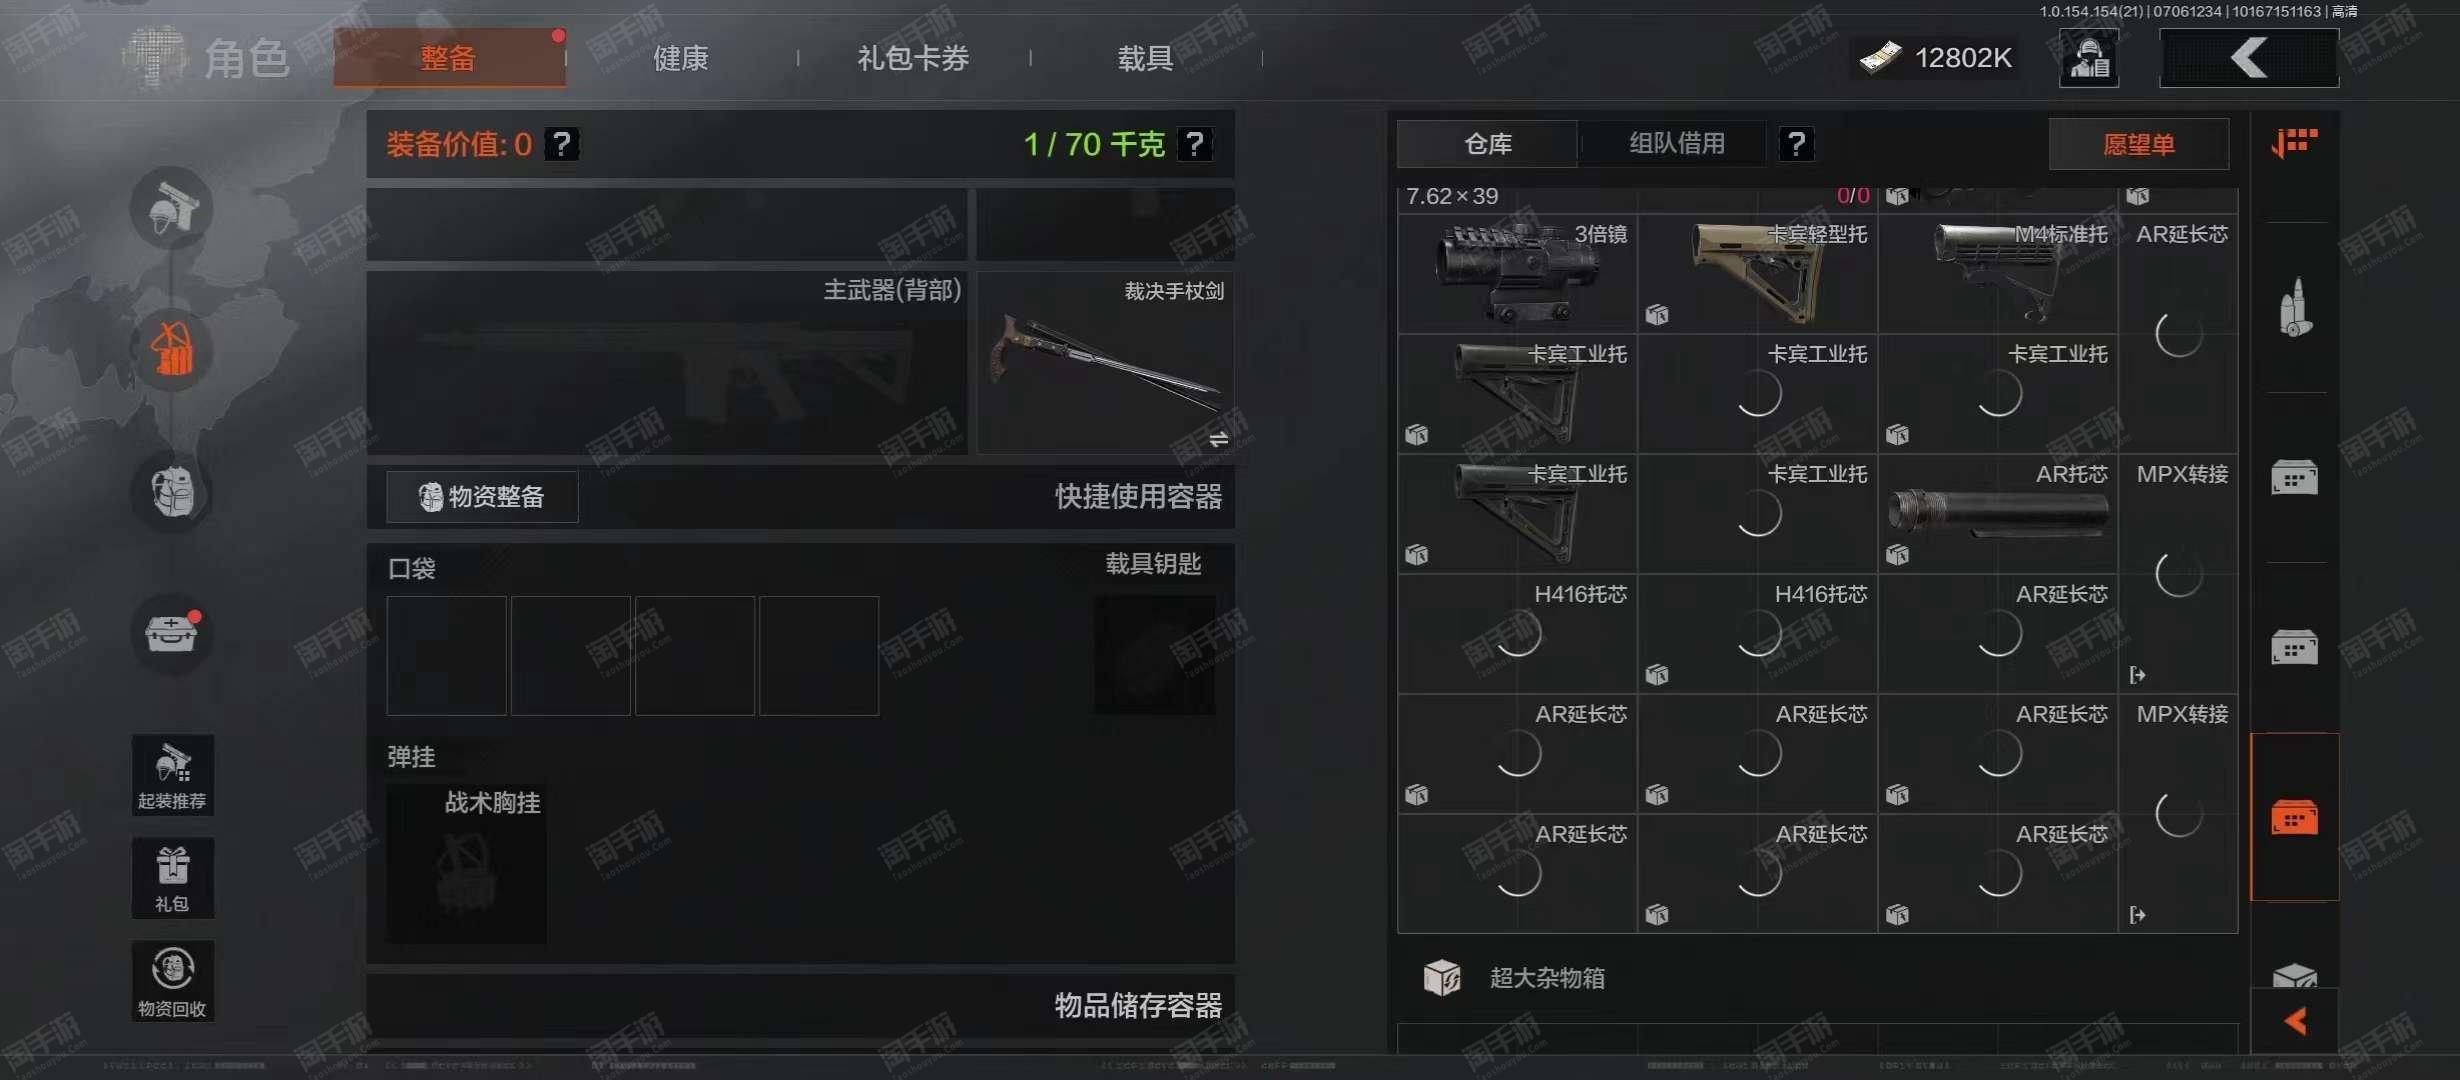
Task: Open the helmet and pistol gear category
Action: coord(171,208)
